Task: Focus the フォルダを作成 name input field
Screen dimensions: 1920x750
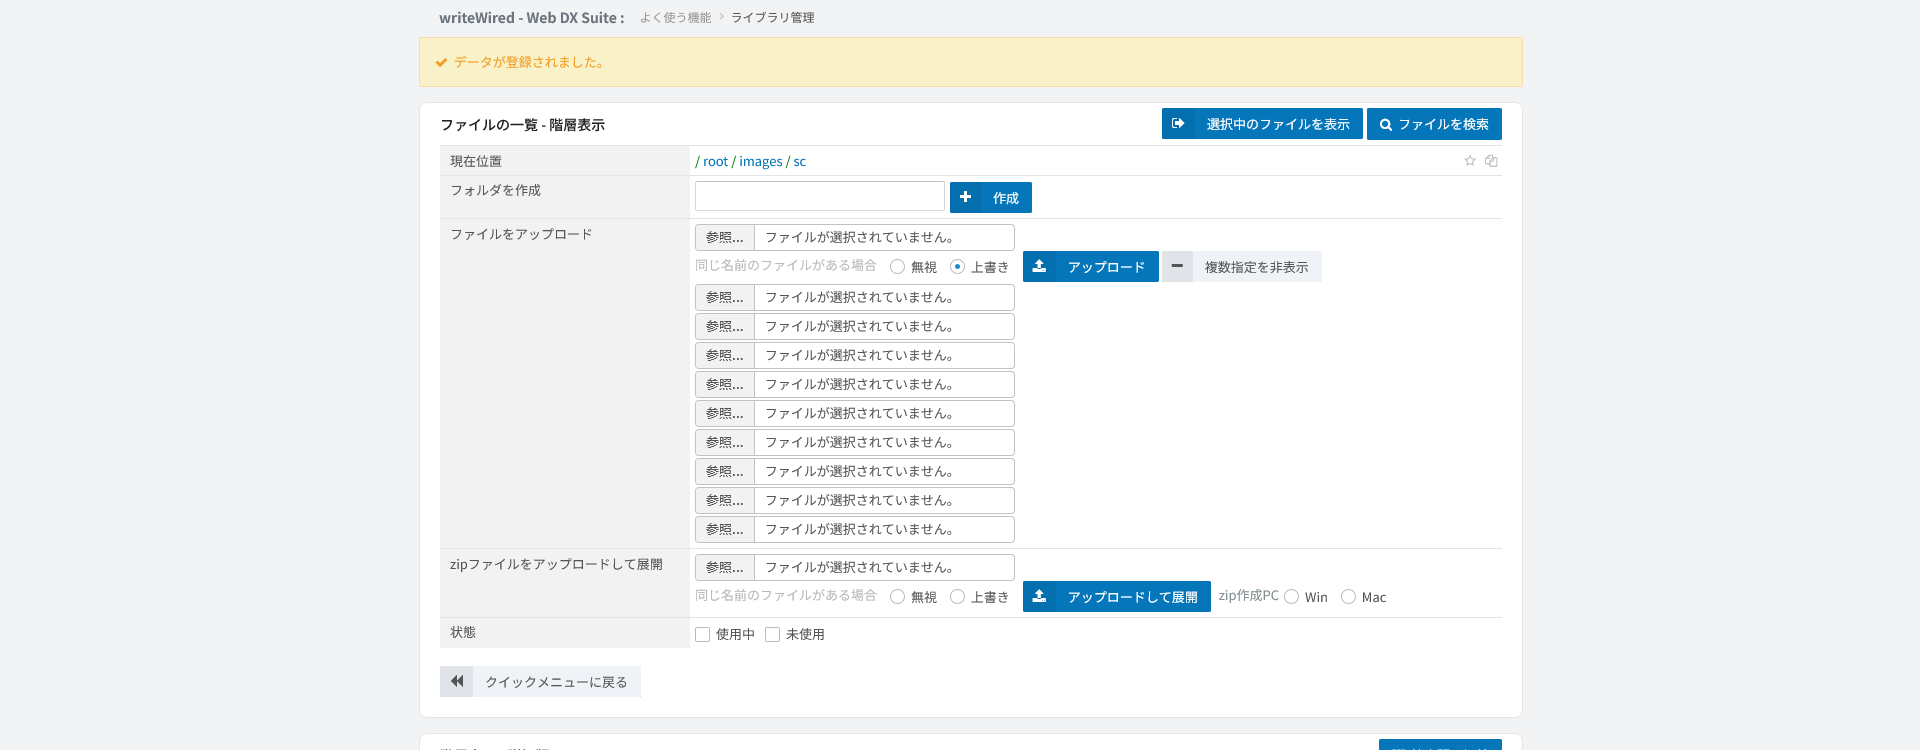Action: coord(820,196)
